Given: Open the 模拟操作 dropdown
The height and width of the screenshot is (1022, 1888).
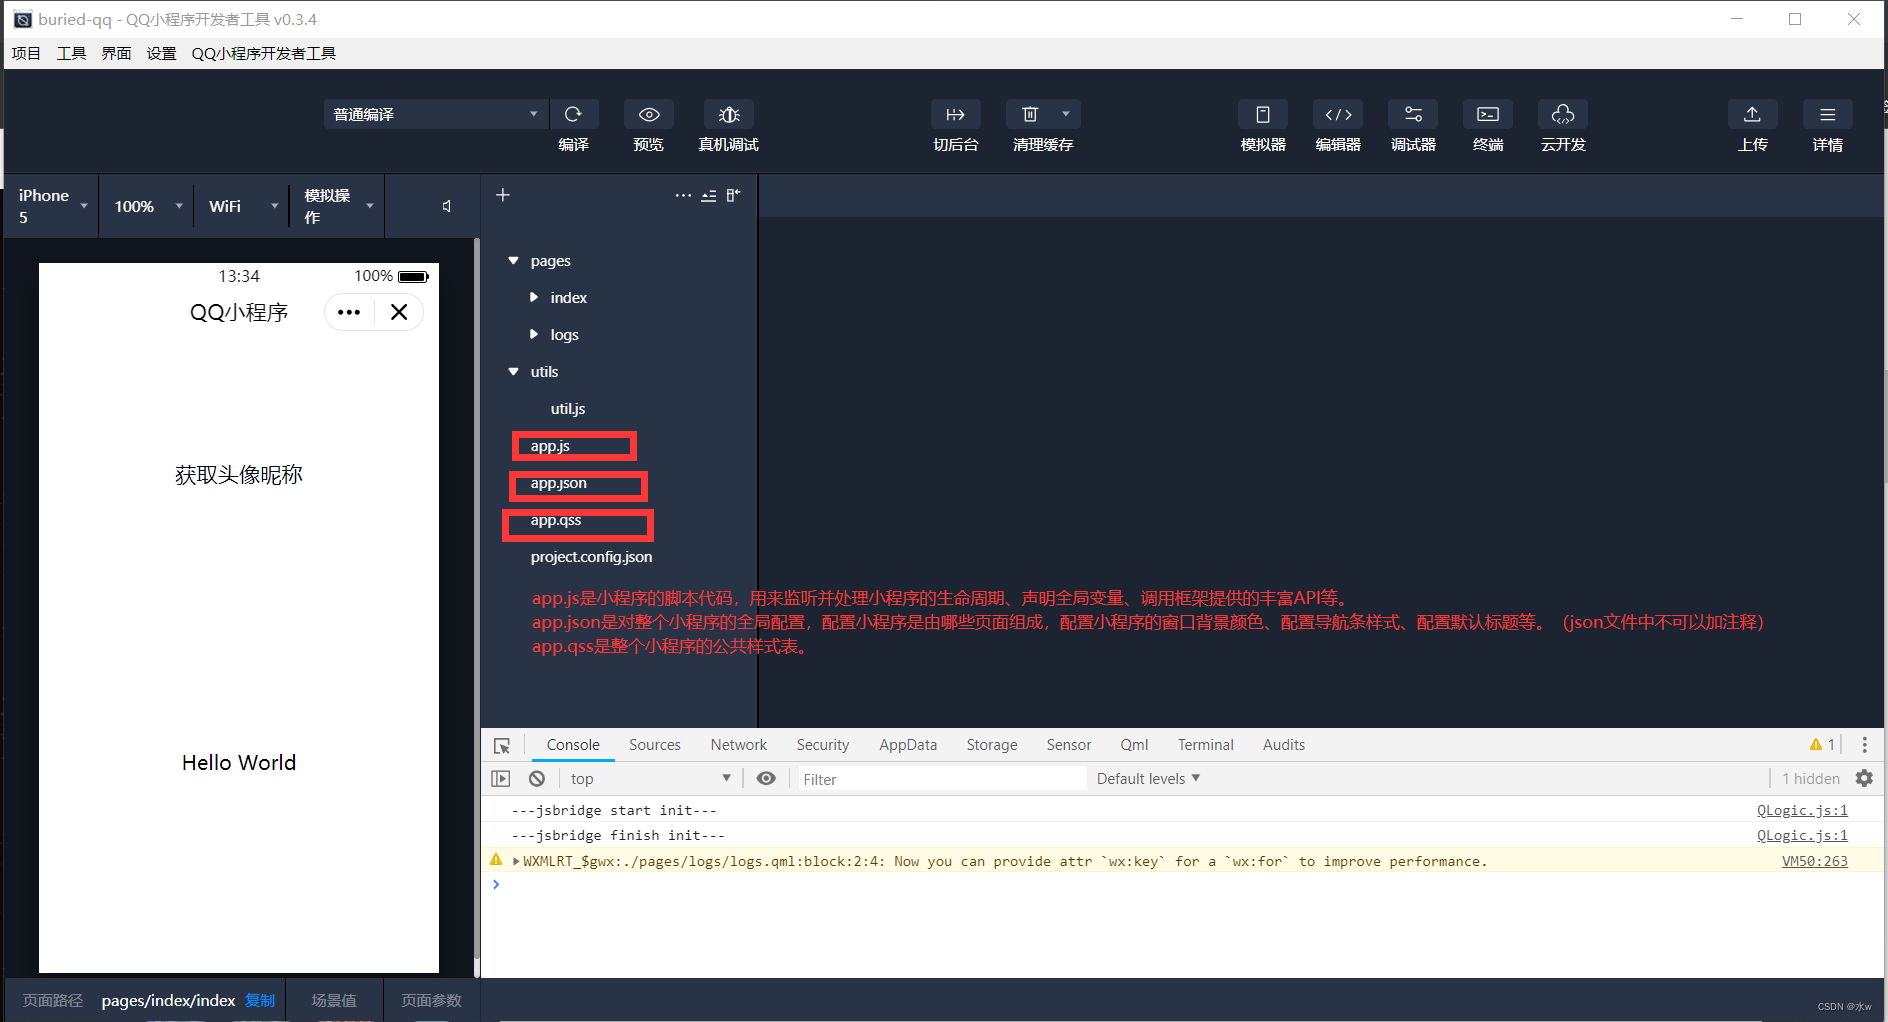Looking at the screenshot, I should pos(338,206).
